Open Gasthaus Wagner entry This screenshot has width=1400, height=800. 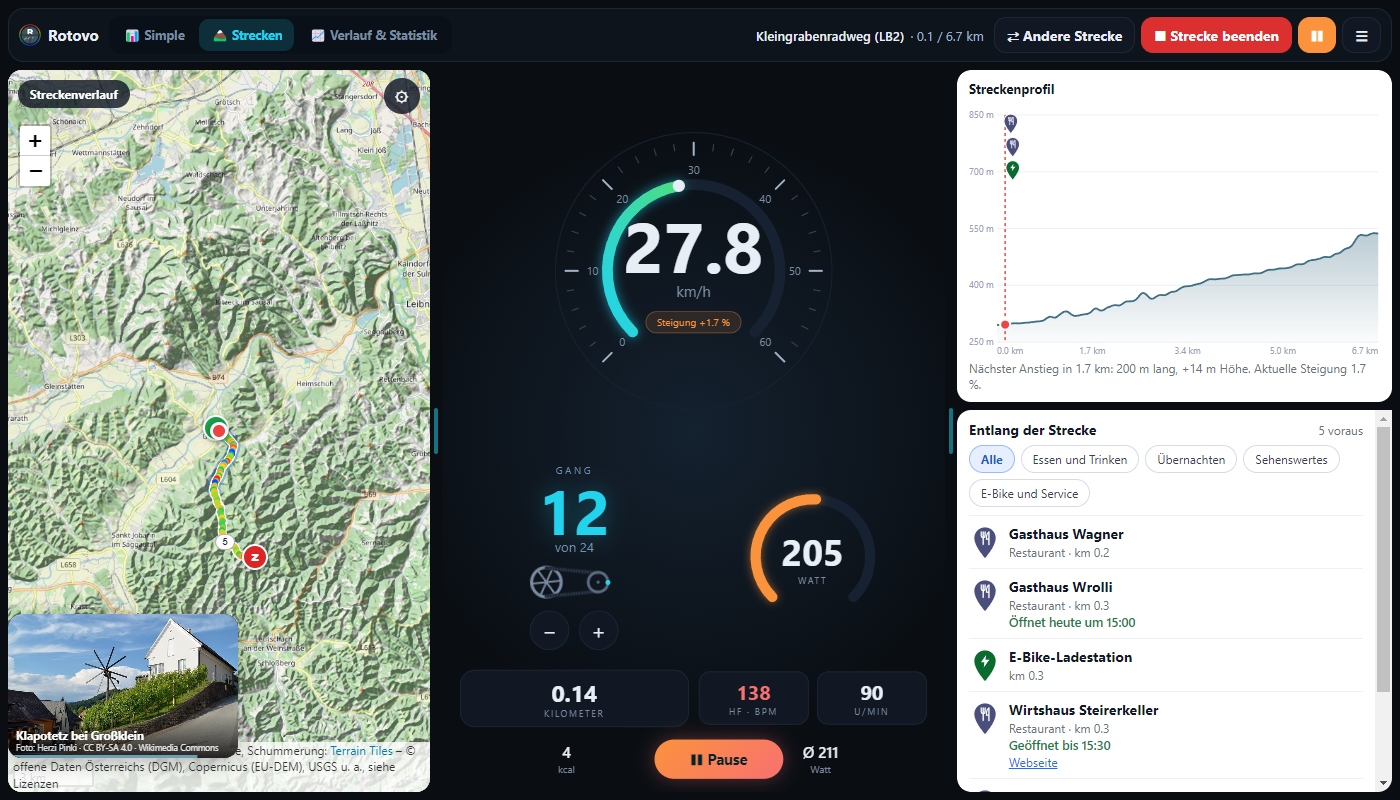(x=1166, y=542)
